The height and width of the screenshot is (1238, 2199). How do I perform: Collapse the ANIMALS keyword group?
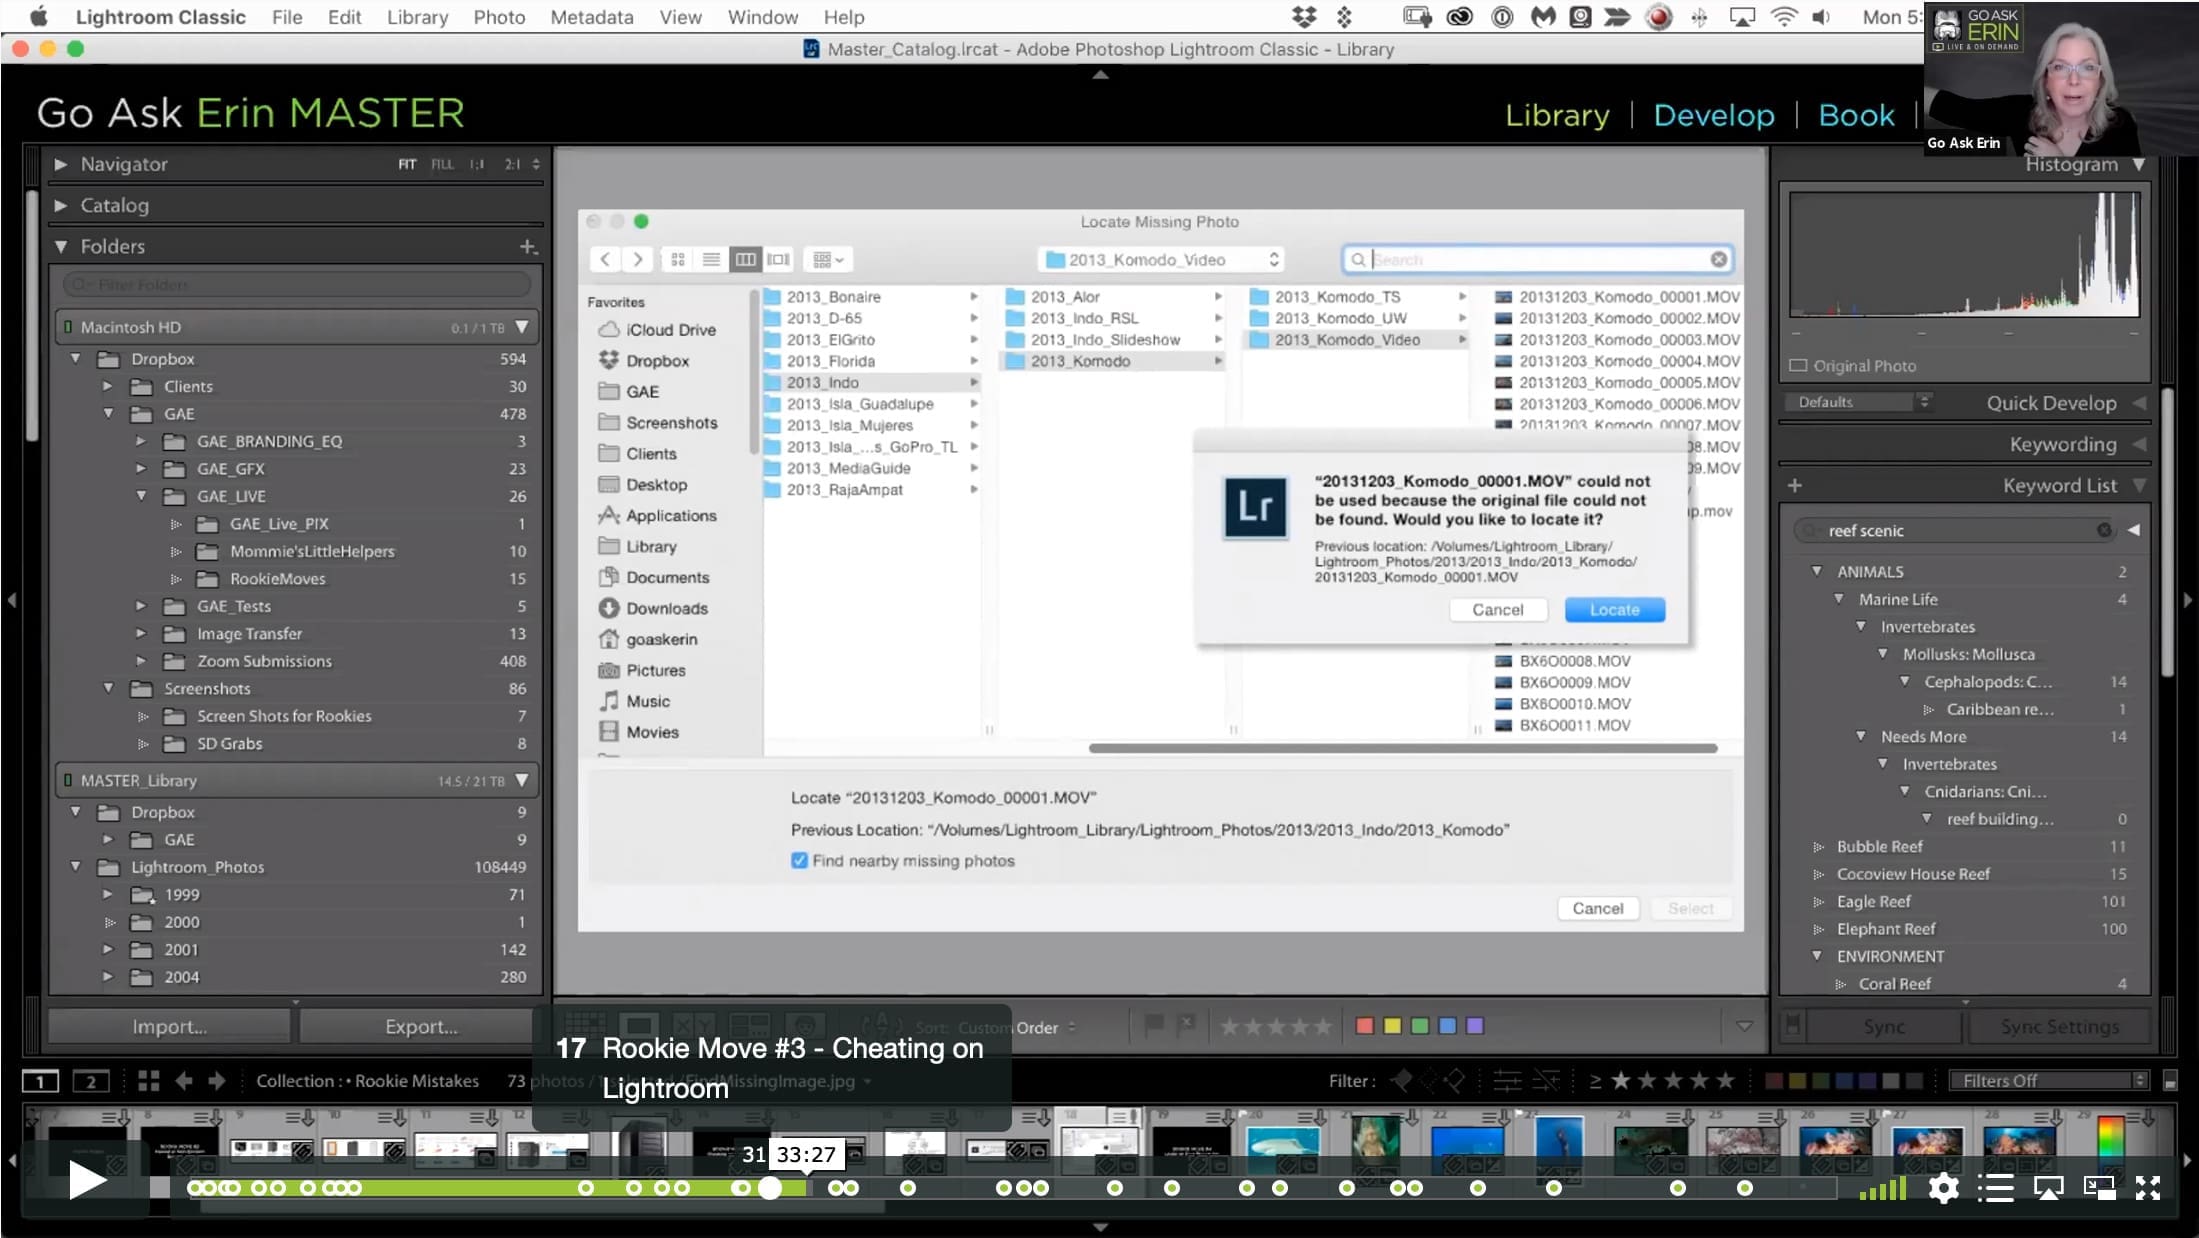coord(1817,572)
